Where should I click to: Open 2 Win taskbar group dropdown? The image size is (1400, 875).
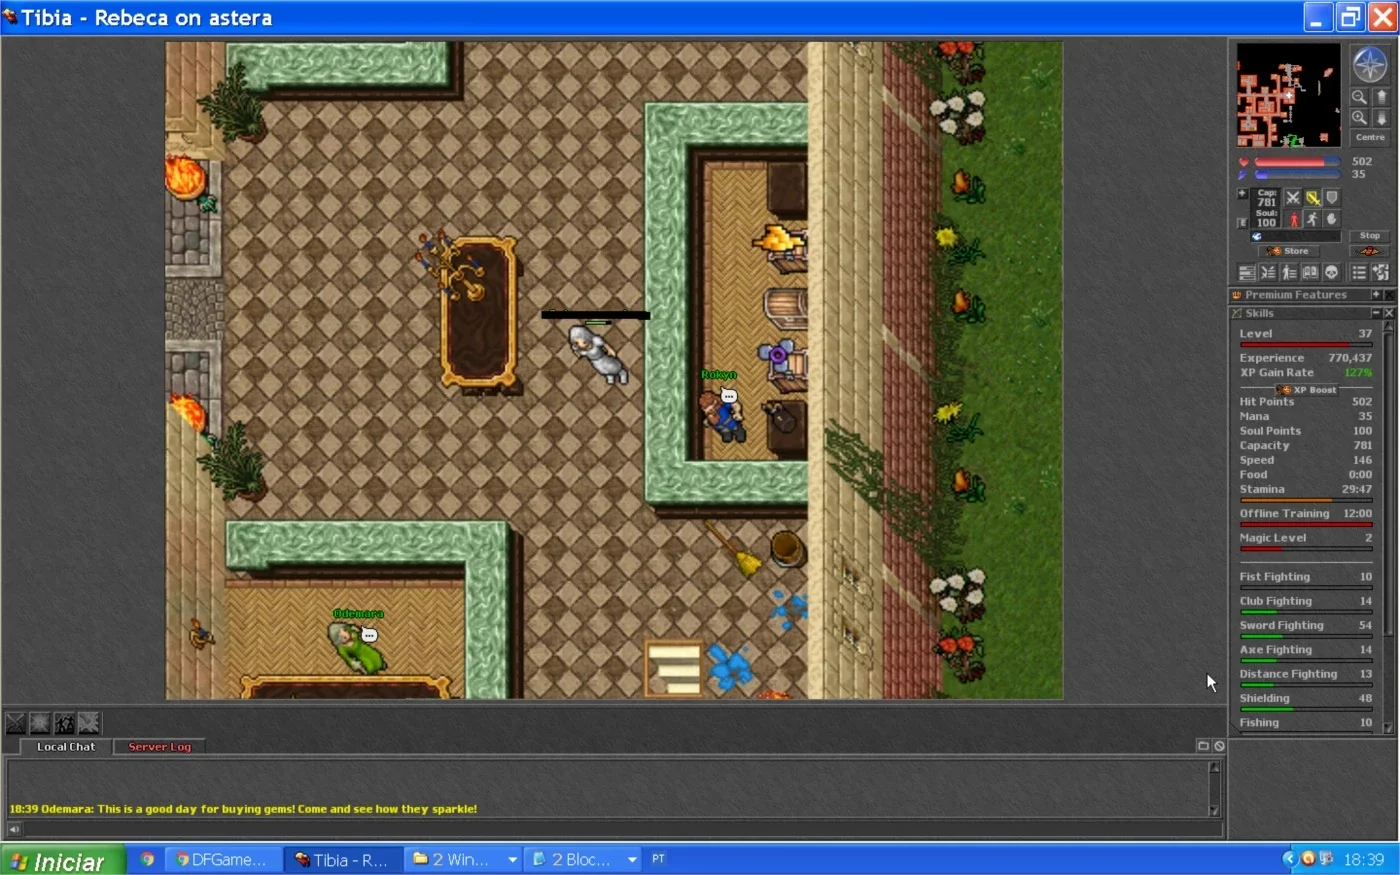point(512,859)
